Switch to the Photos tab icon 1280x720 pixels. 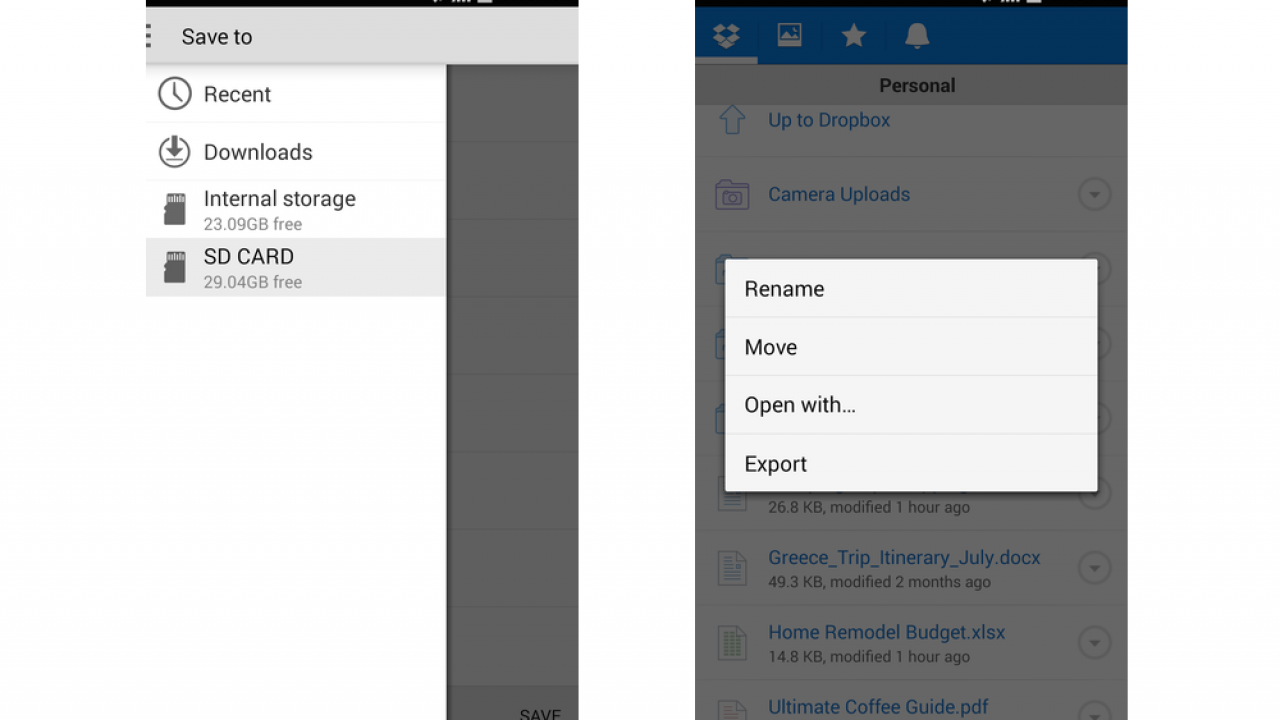click(789, 36)
